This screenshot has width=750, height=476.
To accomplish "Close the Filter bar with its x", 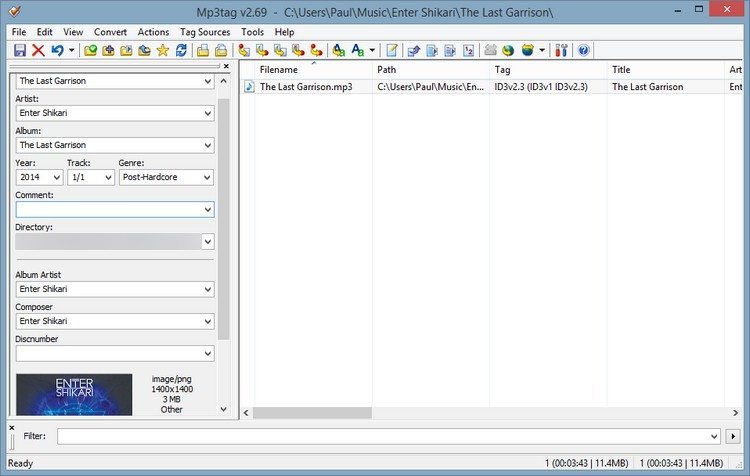I will (x=12, y=428).
